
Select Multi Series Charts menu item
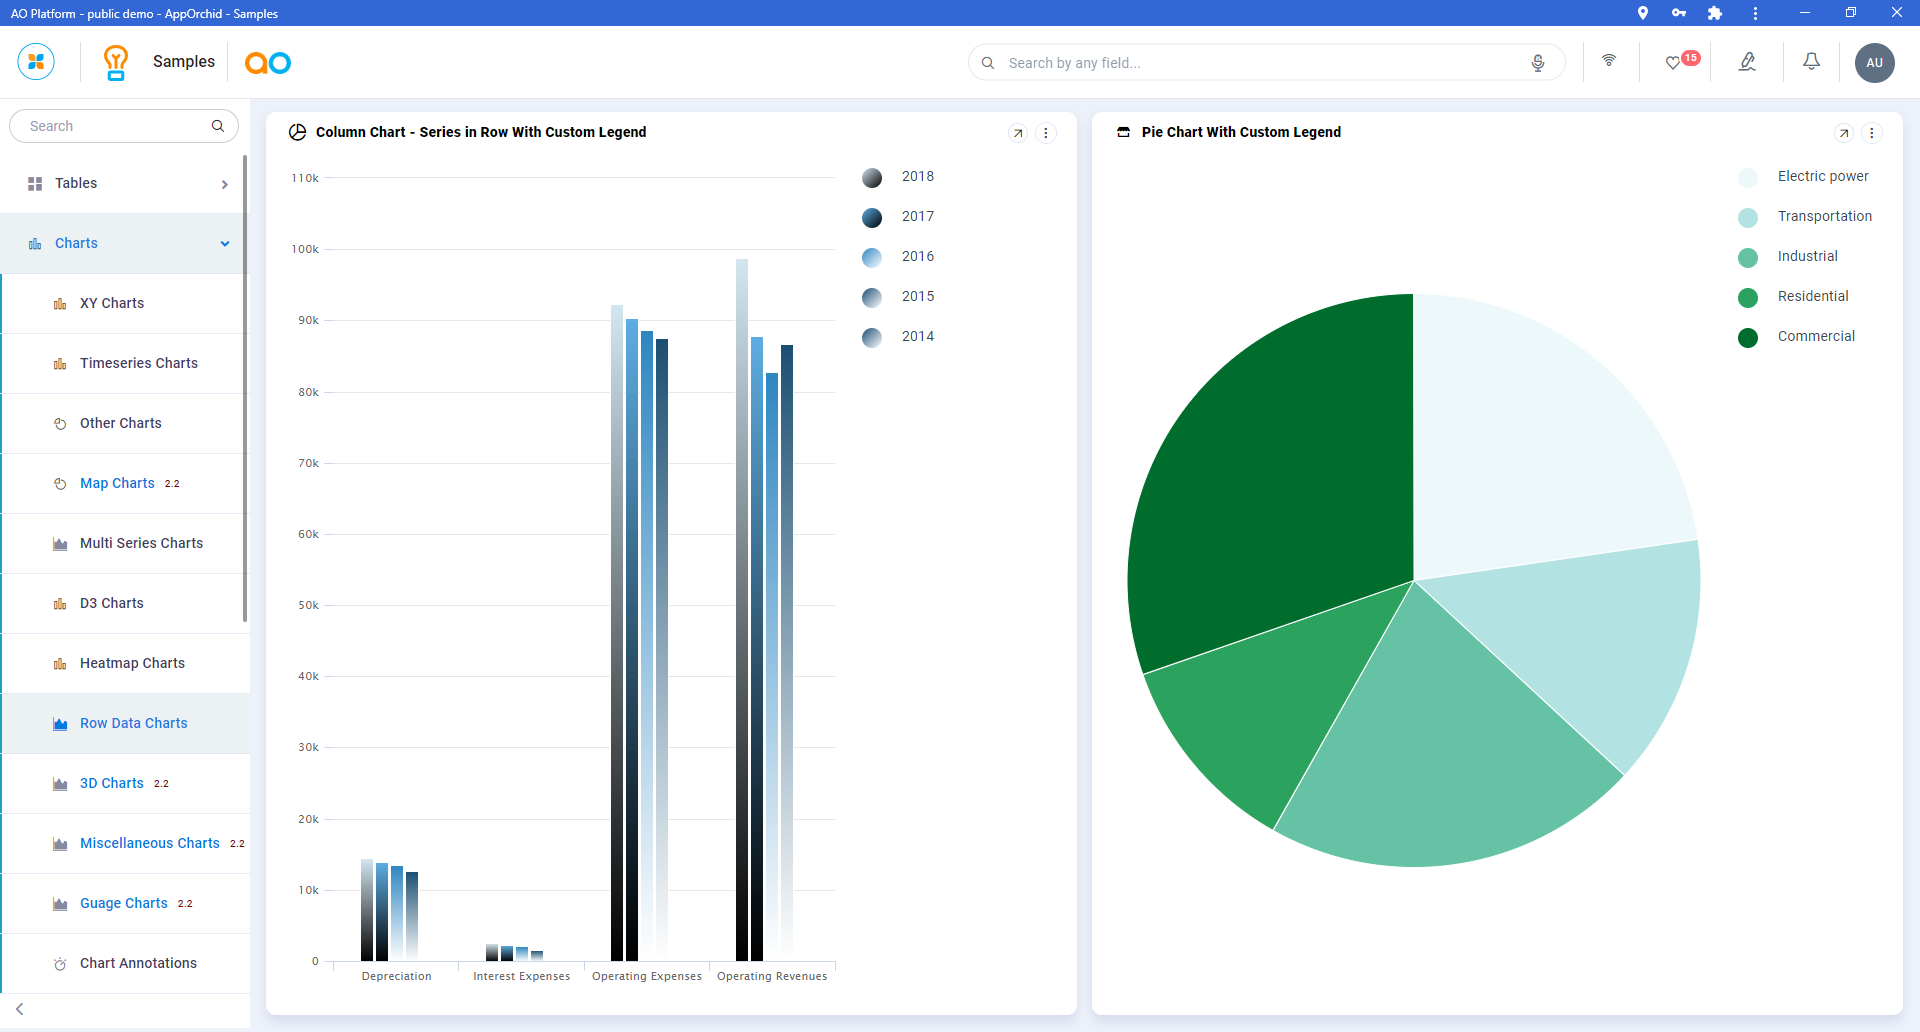[141, 544]
